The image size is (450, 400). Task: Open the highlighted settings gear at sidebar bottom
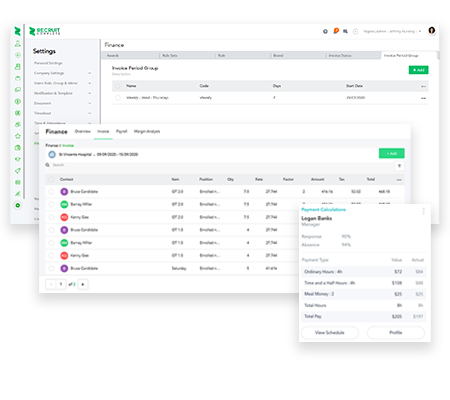(18, 205)
